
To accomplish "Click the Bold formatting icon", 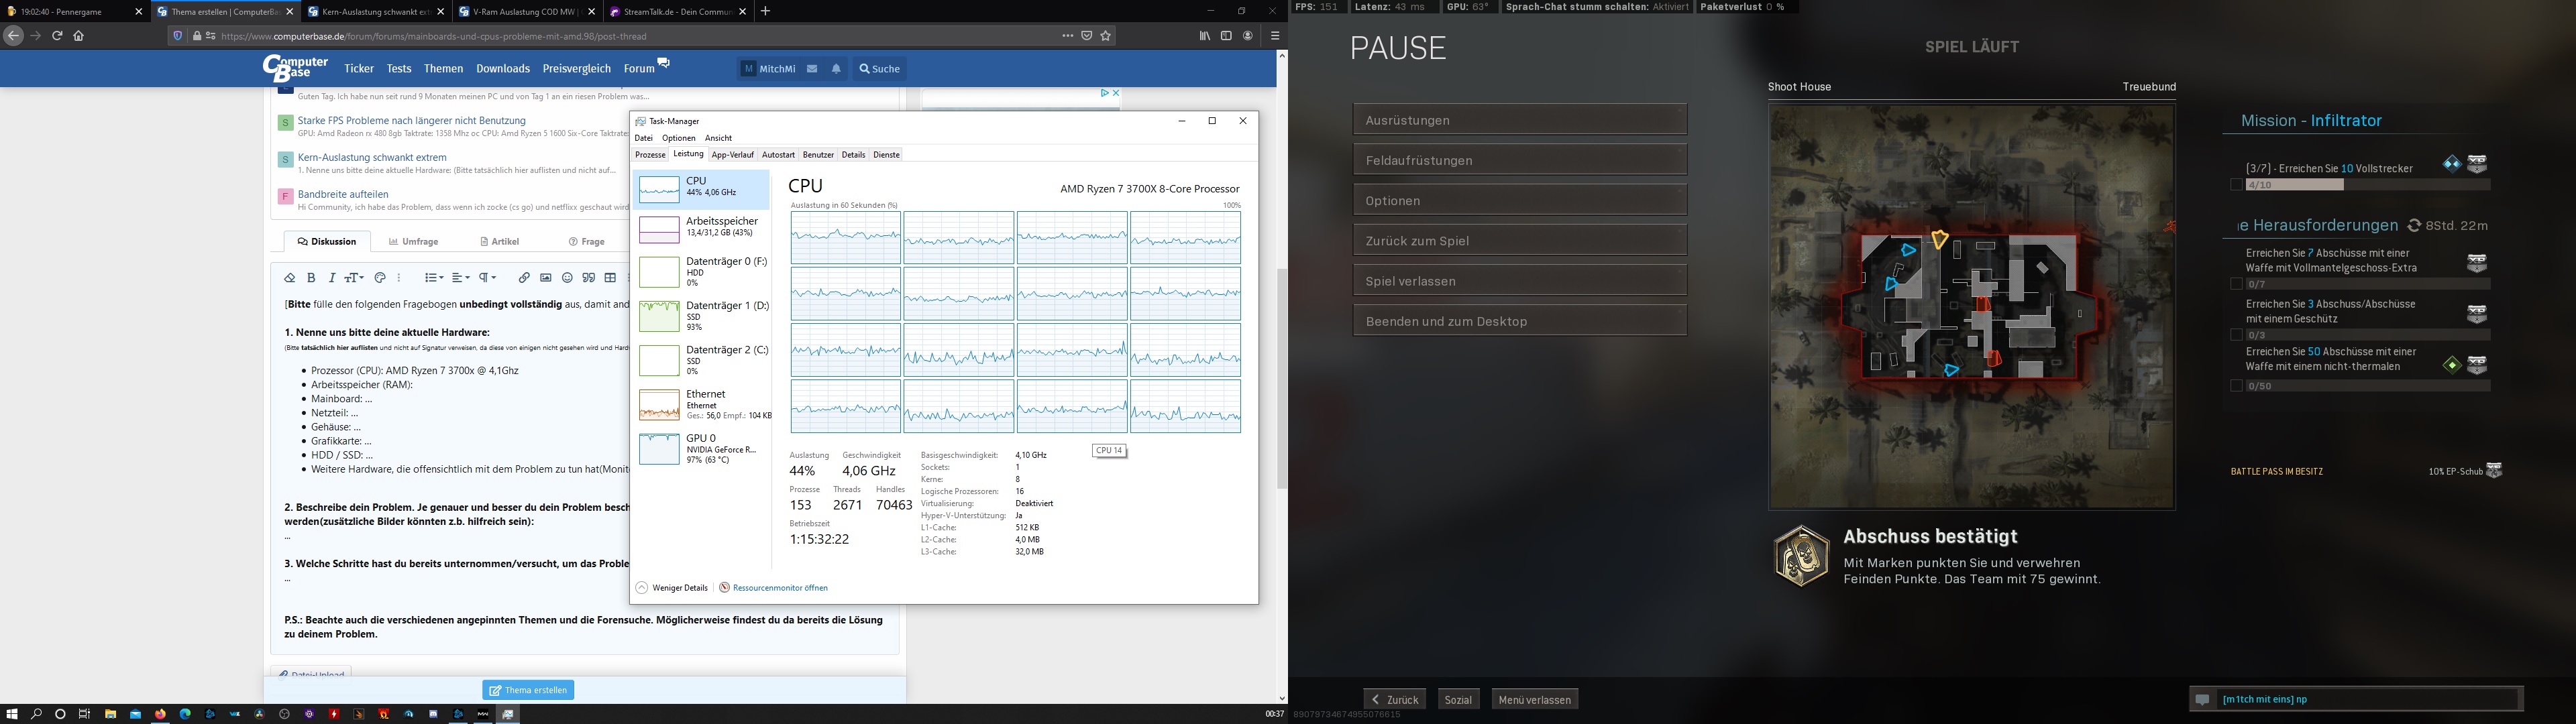I will click(x=311, y=278).
